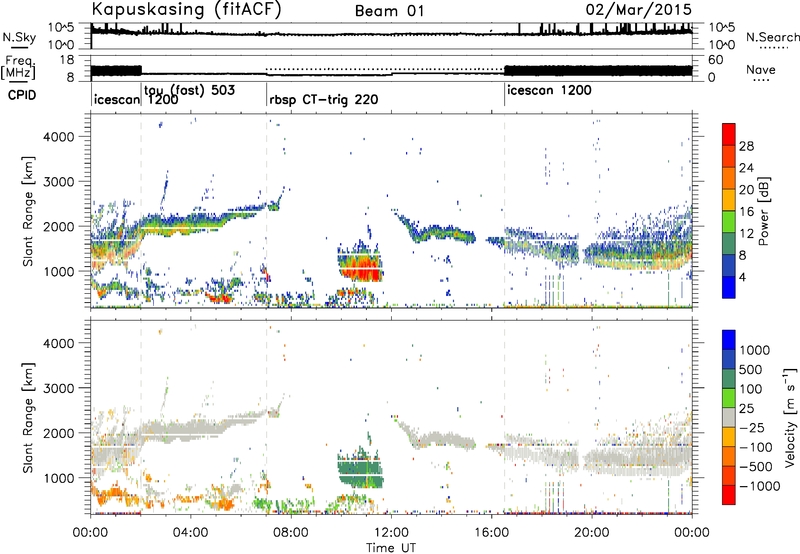Image resolution: width=800 pixels, height=554 pixels.
Task: Click the "rbsp CT-trig 220" CPID label
Action: 323,99
